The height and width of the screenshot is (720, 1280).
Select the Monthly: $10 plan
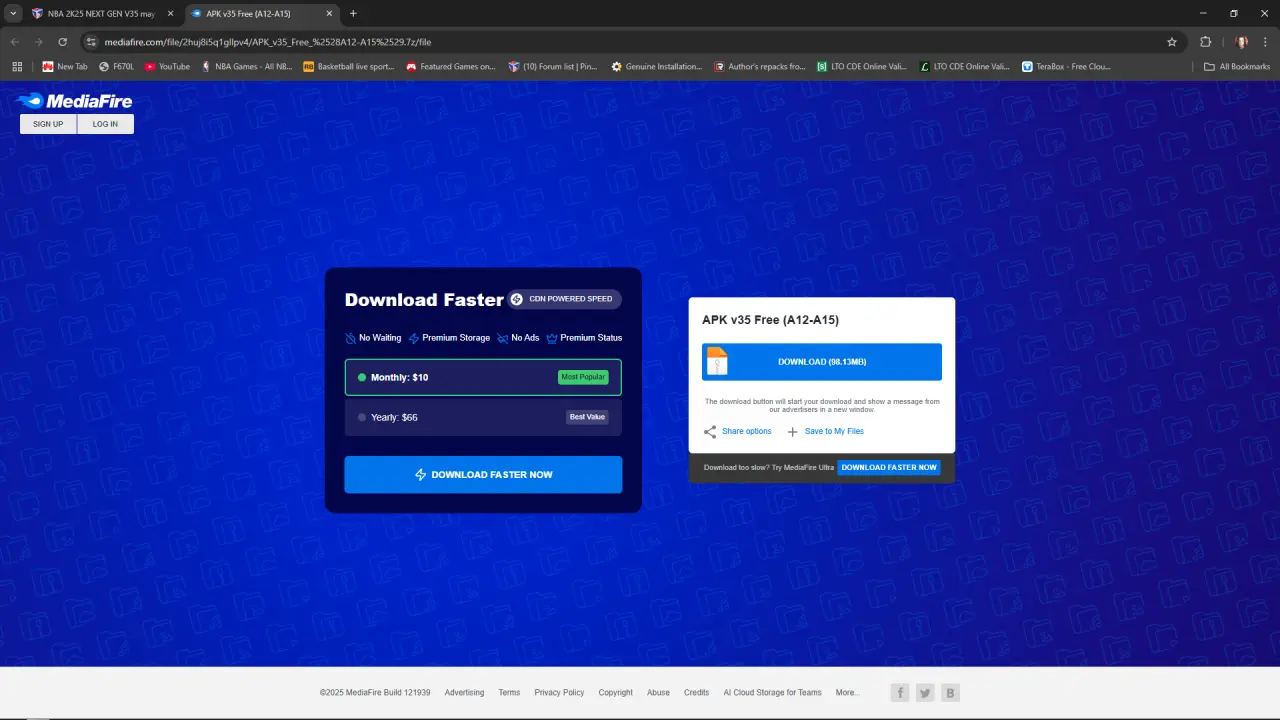pos(483,377)
